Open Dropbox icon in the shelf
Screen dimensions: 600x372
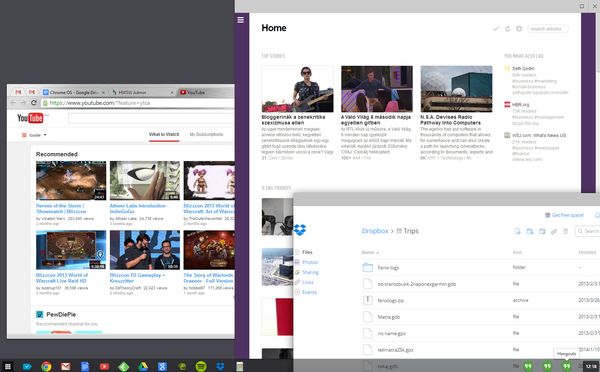click(220, 366)
